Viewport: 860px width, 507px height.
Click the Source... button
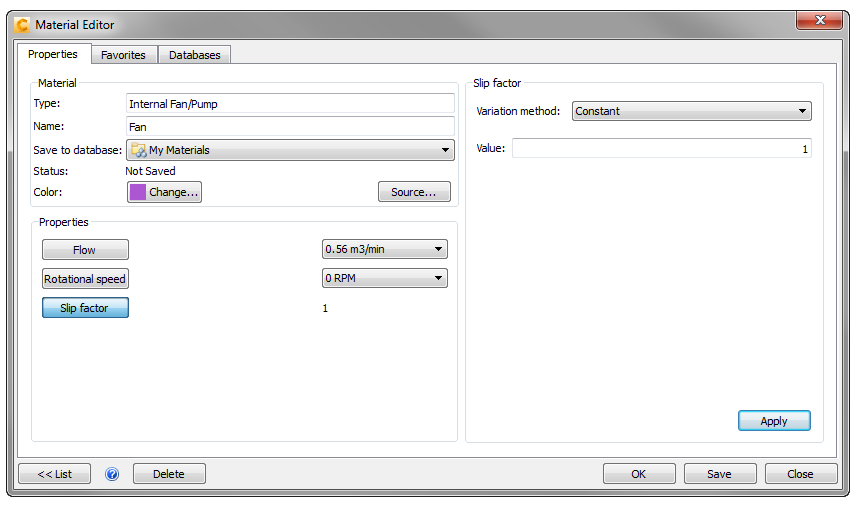(x=414, y=192)
